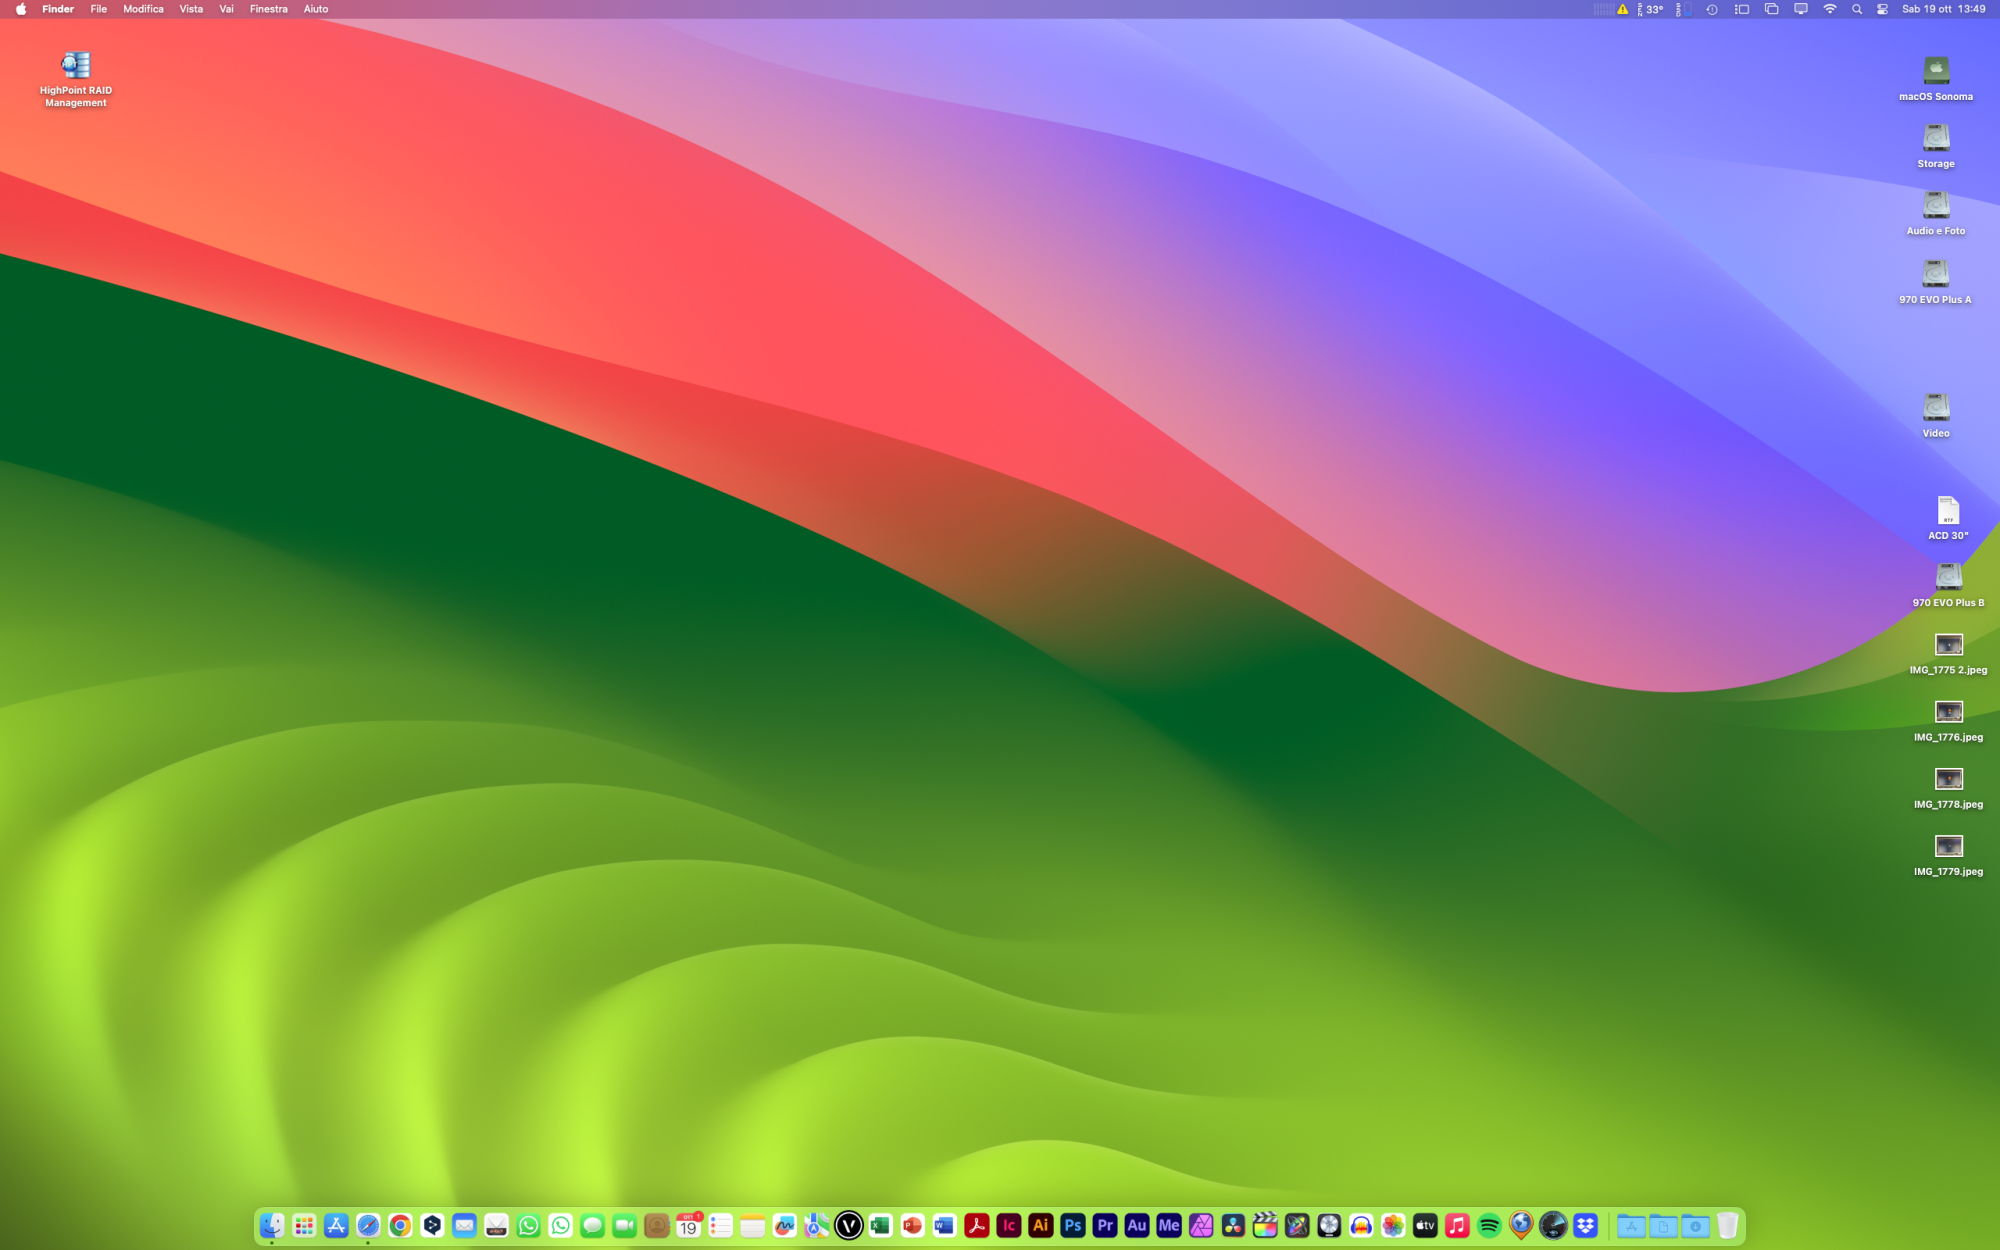The height and width of the screenshot is (1250, 2000).
Task: Click the Google Chrome Dock icon
Action: coord(400,1225)
